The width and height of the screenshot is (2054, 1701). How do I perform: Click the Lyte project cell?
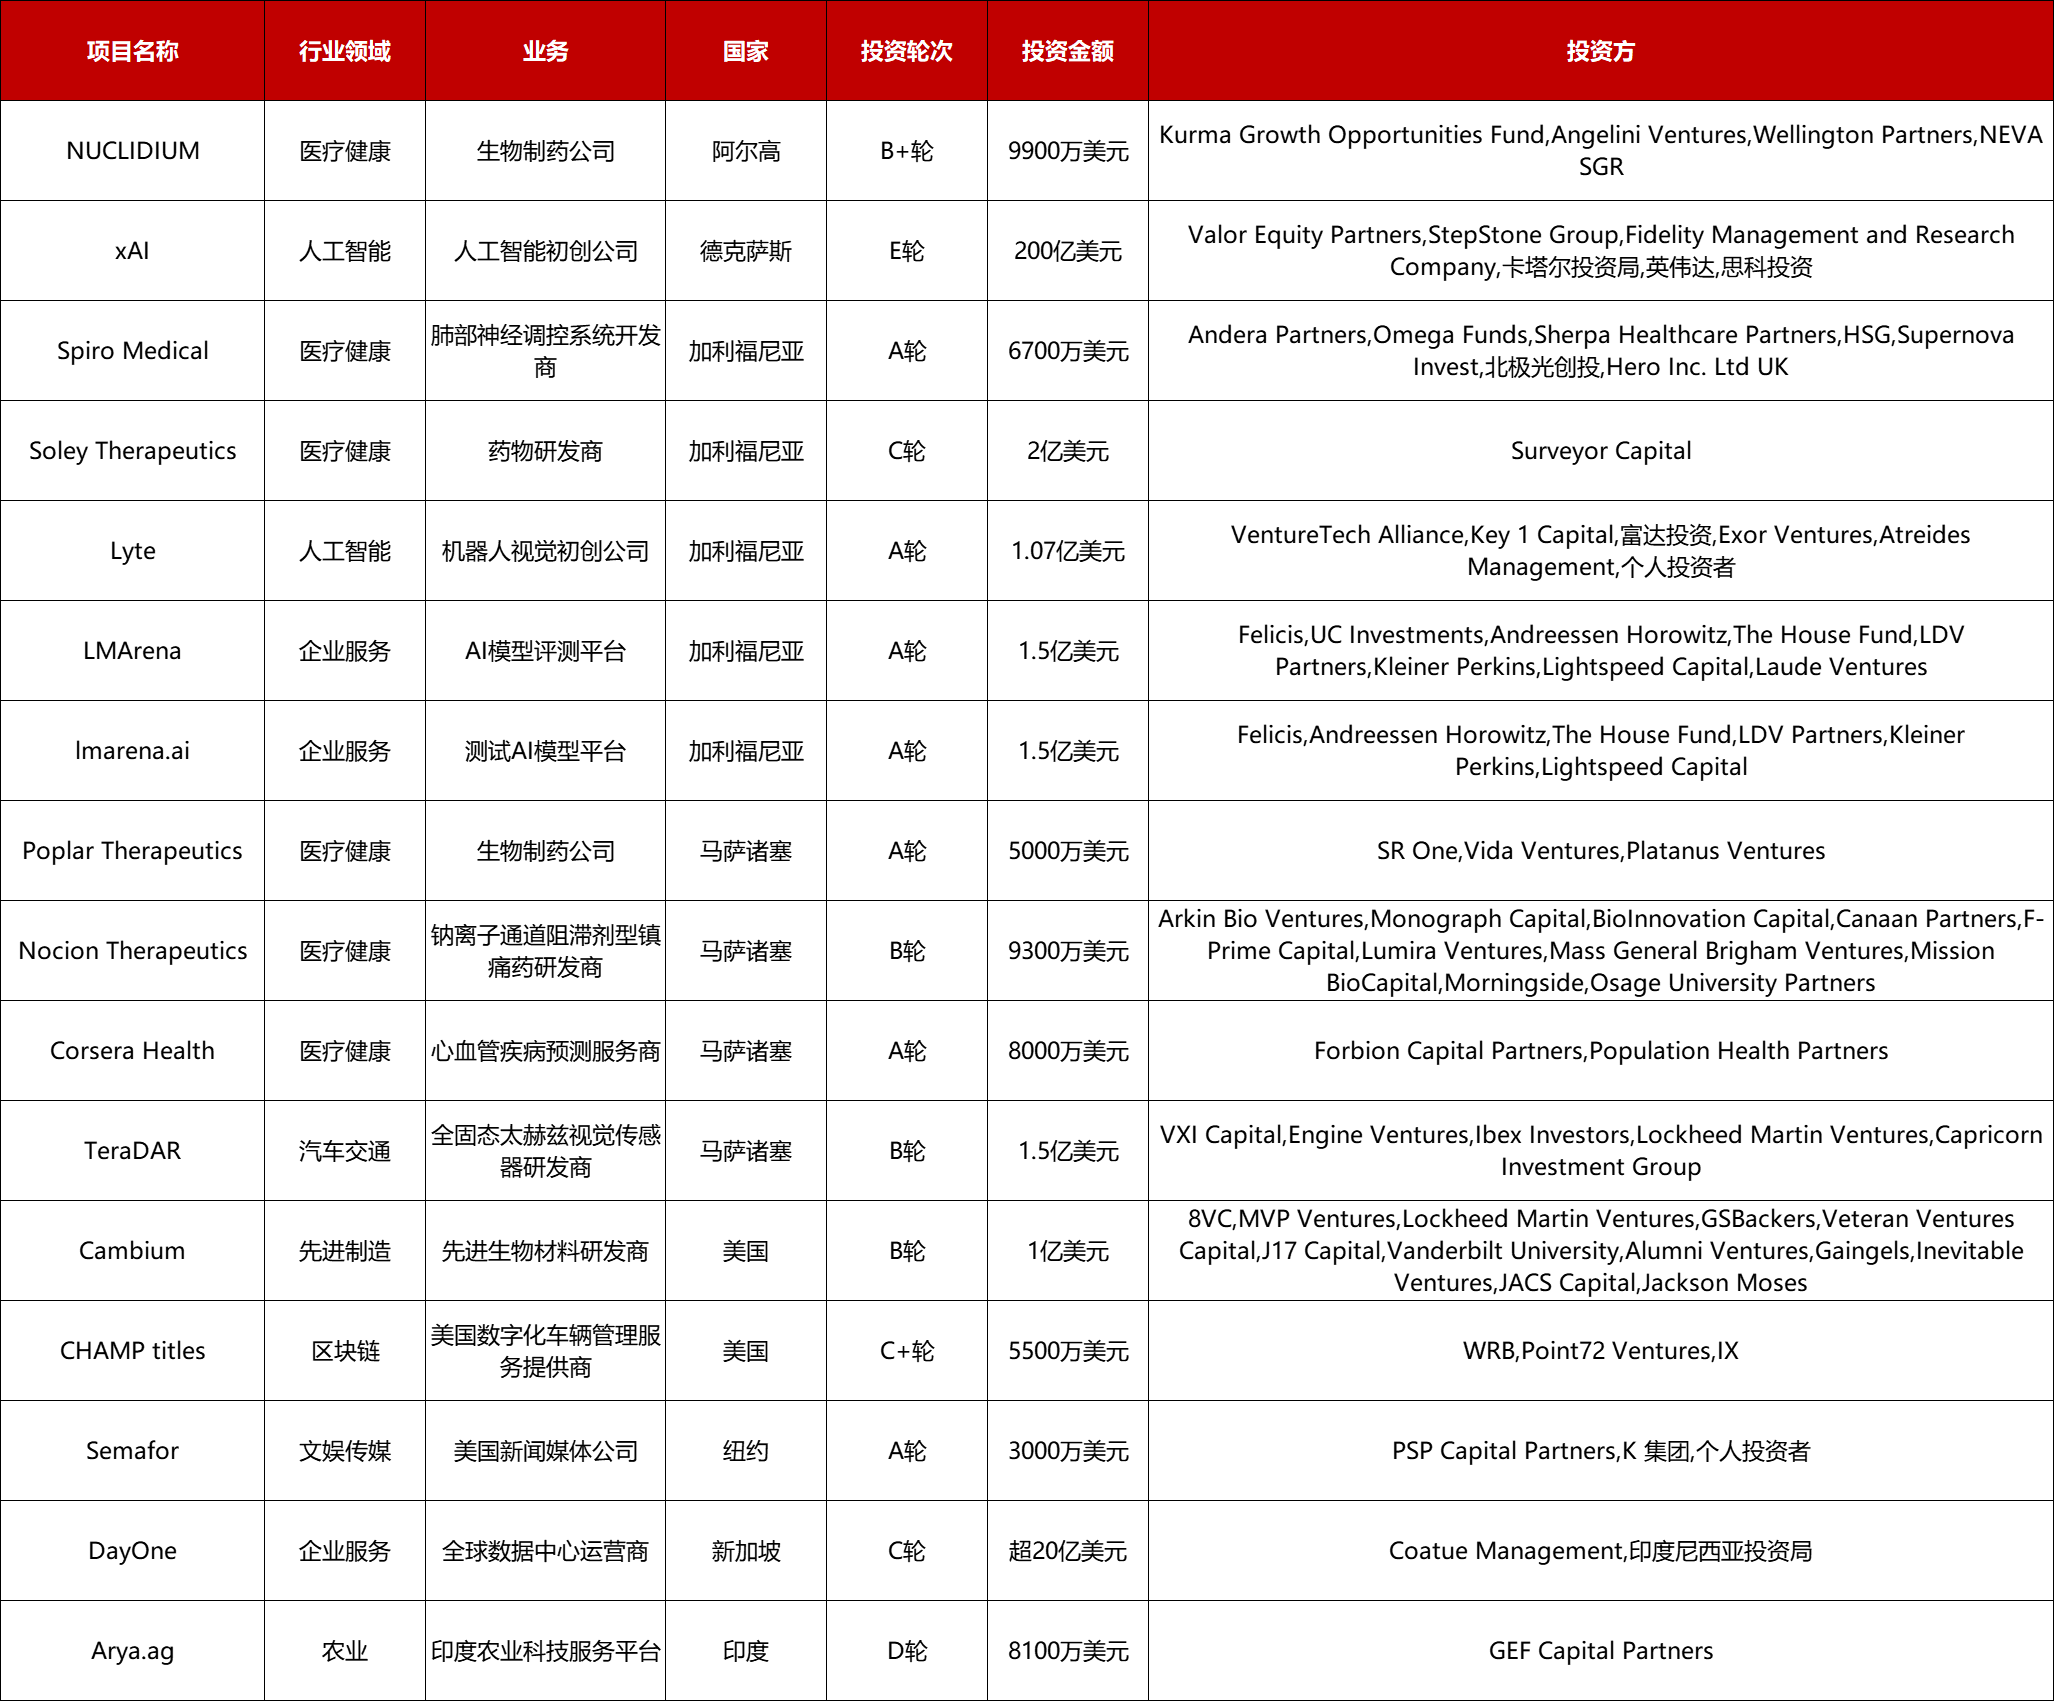[132, 551]
